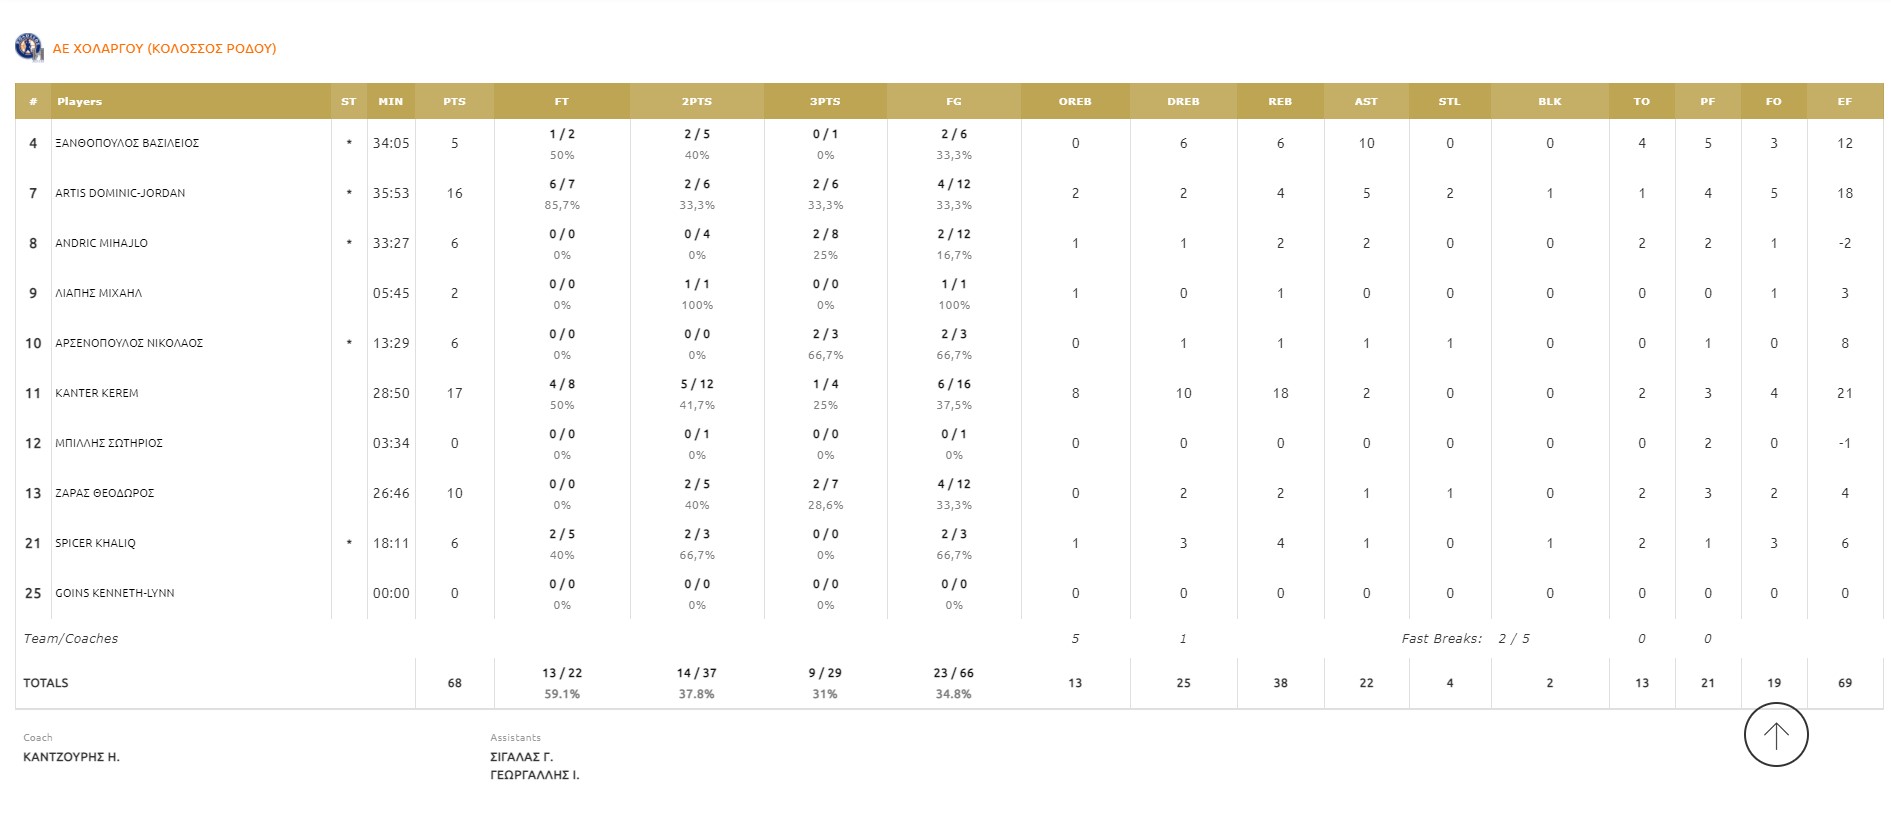Open player SPICER KHALIQ
The width and height of the screenshot is (1891, 817).
click(x=95, y=543)
